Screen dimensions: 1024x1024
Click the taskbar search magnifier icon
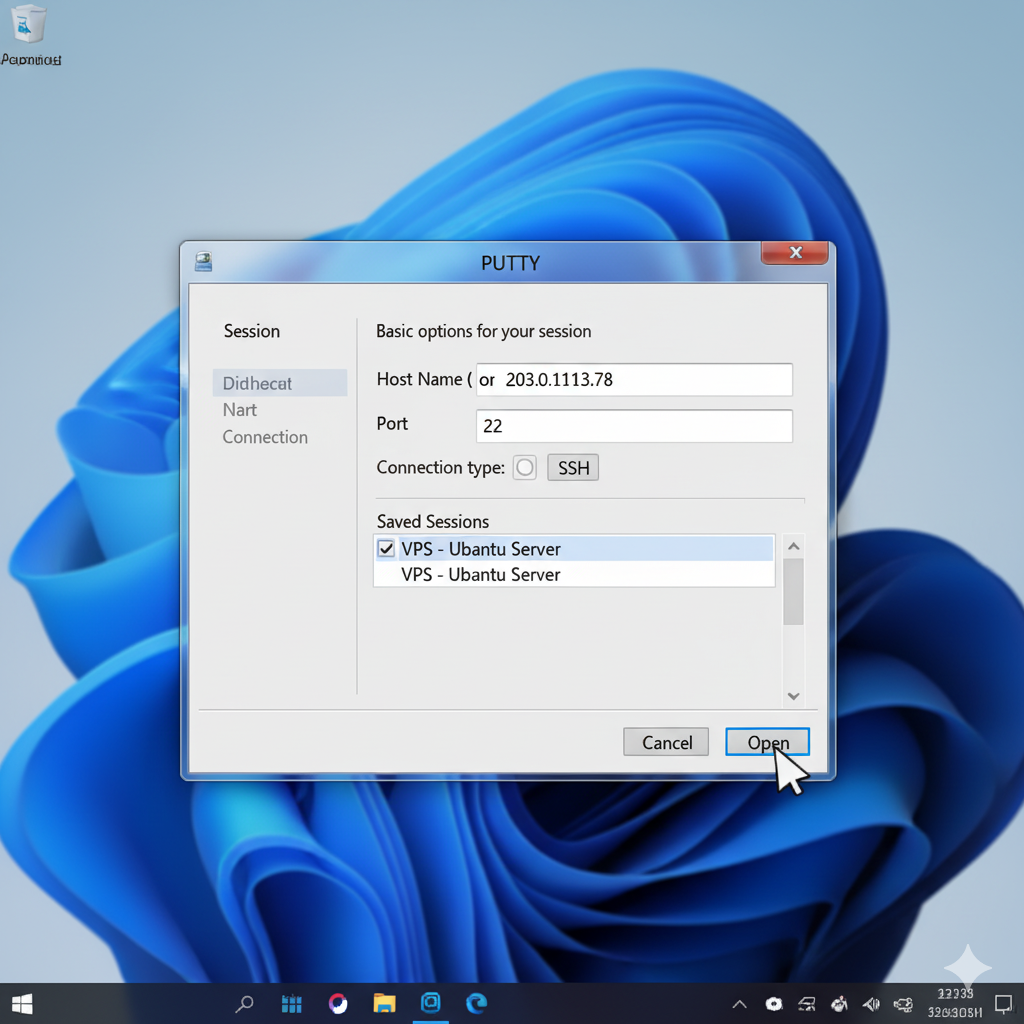click(x=244, y=1004)
